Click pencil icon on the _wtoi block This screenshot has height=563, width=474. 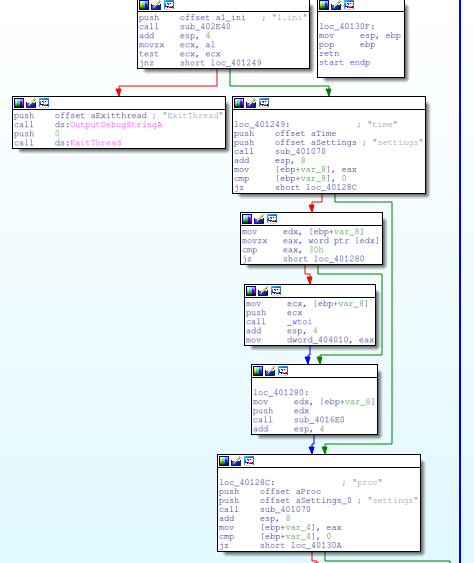click(x=263, y=291)
